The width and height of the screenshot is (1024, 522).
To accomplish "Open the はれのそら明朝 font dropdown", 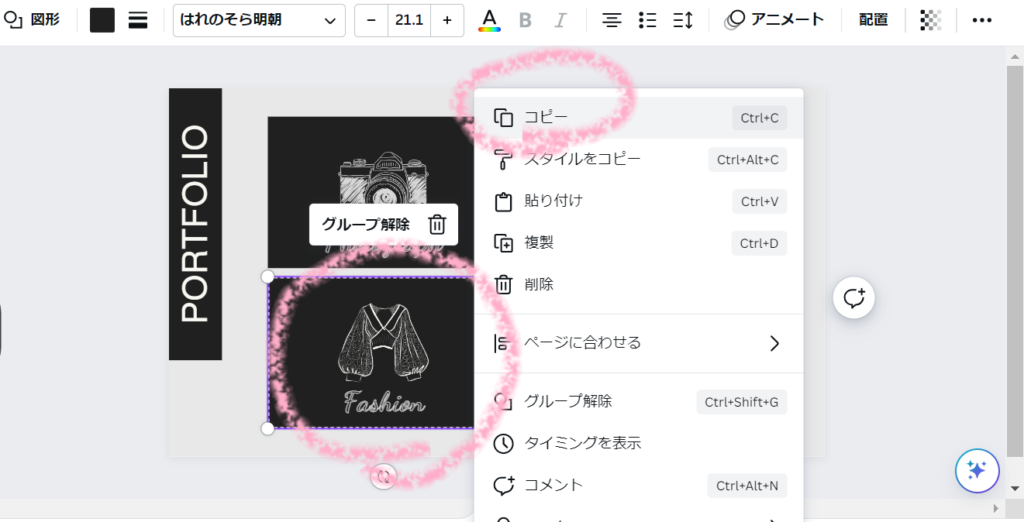I will tap(259, 20).
